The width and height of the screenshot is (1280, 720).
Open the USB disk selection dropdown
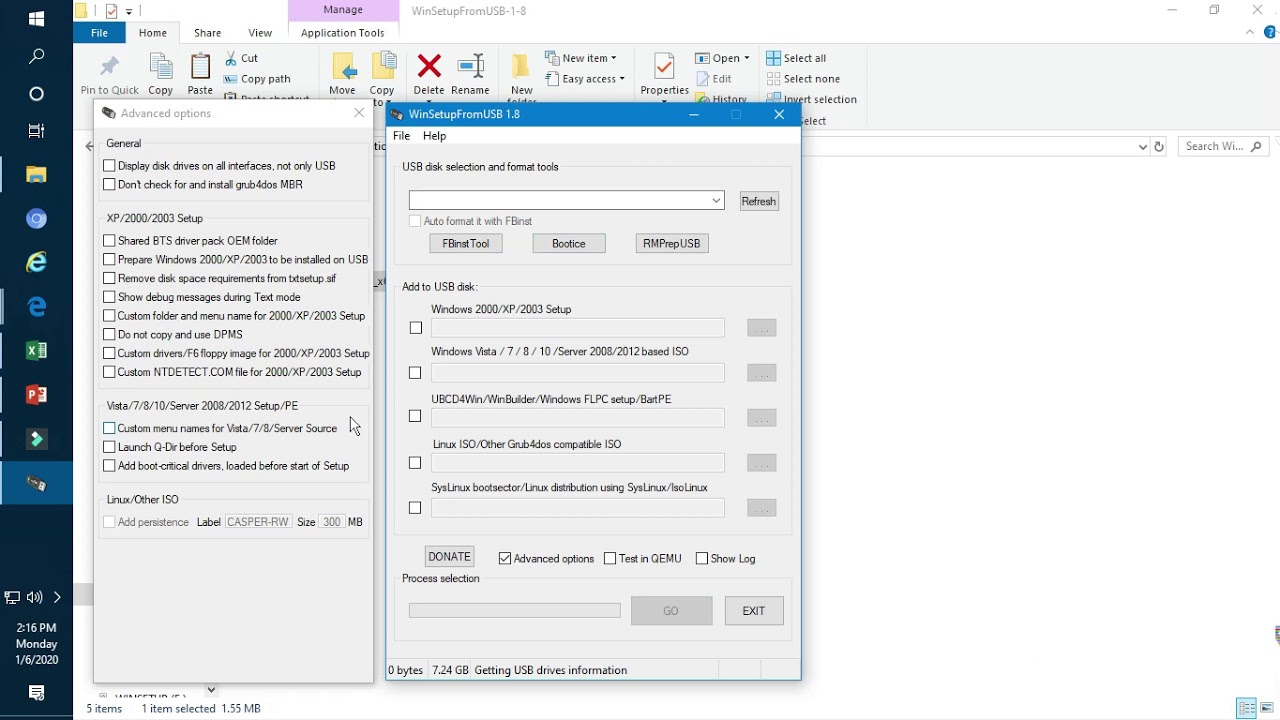point(716,201)
